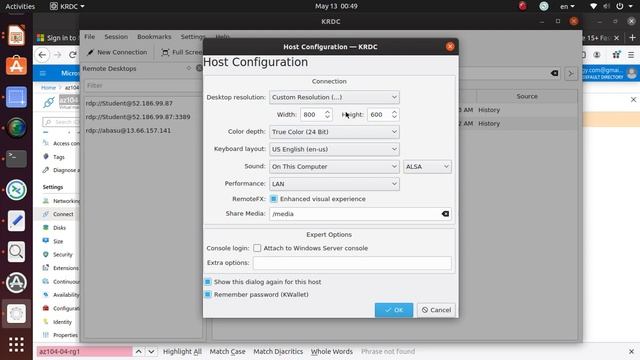This screenshot has height=360, width=640.
Task: Open a new browser tab
Action: 632,38
